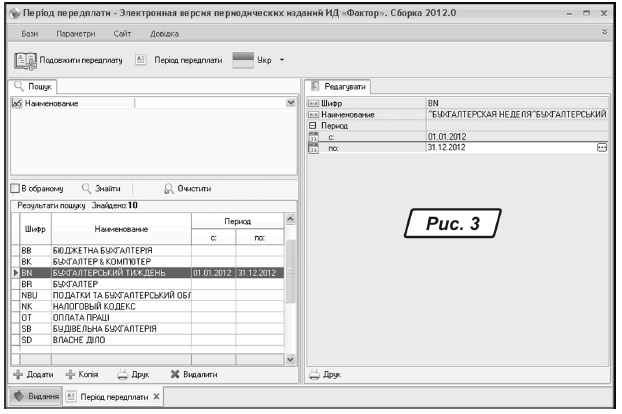This screenshot has width=622, height=414.
Task: Open the Параметри menu
Action: [x=74, y=33]
